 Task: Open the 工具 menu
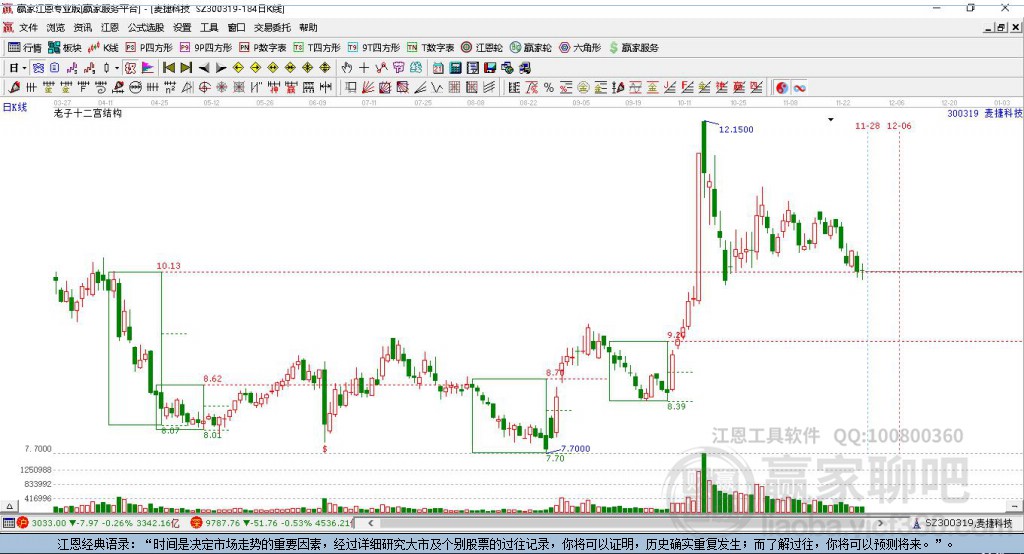(x=209, y=27)
